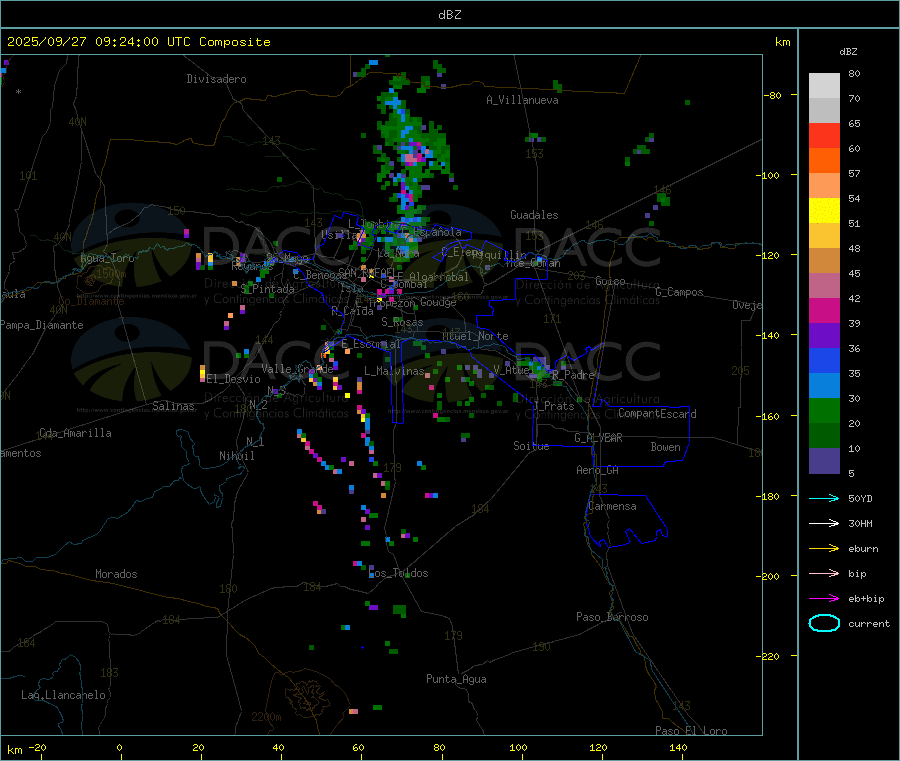Click the '-200' km tick on right axis
Screen dimensions: 900x761
tap(770, 576)
